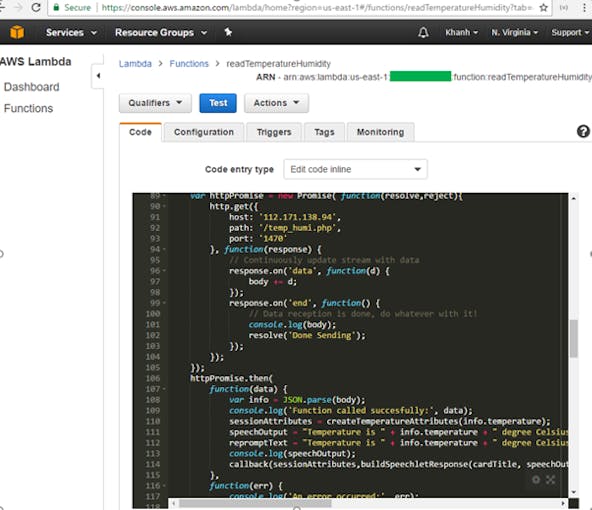Open the Services dropdown menu
This screenshot has width=592, height=510.
[x=71, y=32]
